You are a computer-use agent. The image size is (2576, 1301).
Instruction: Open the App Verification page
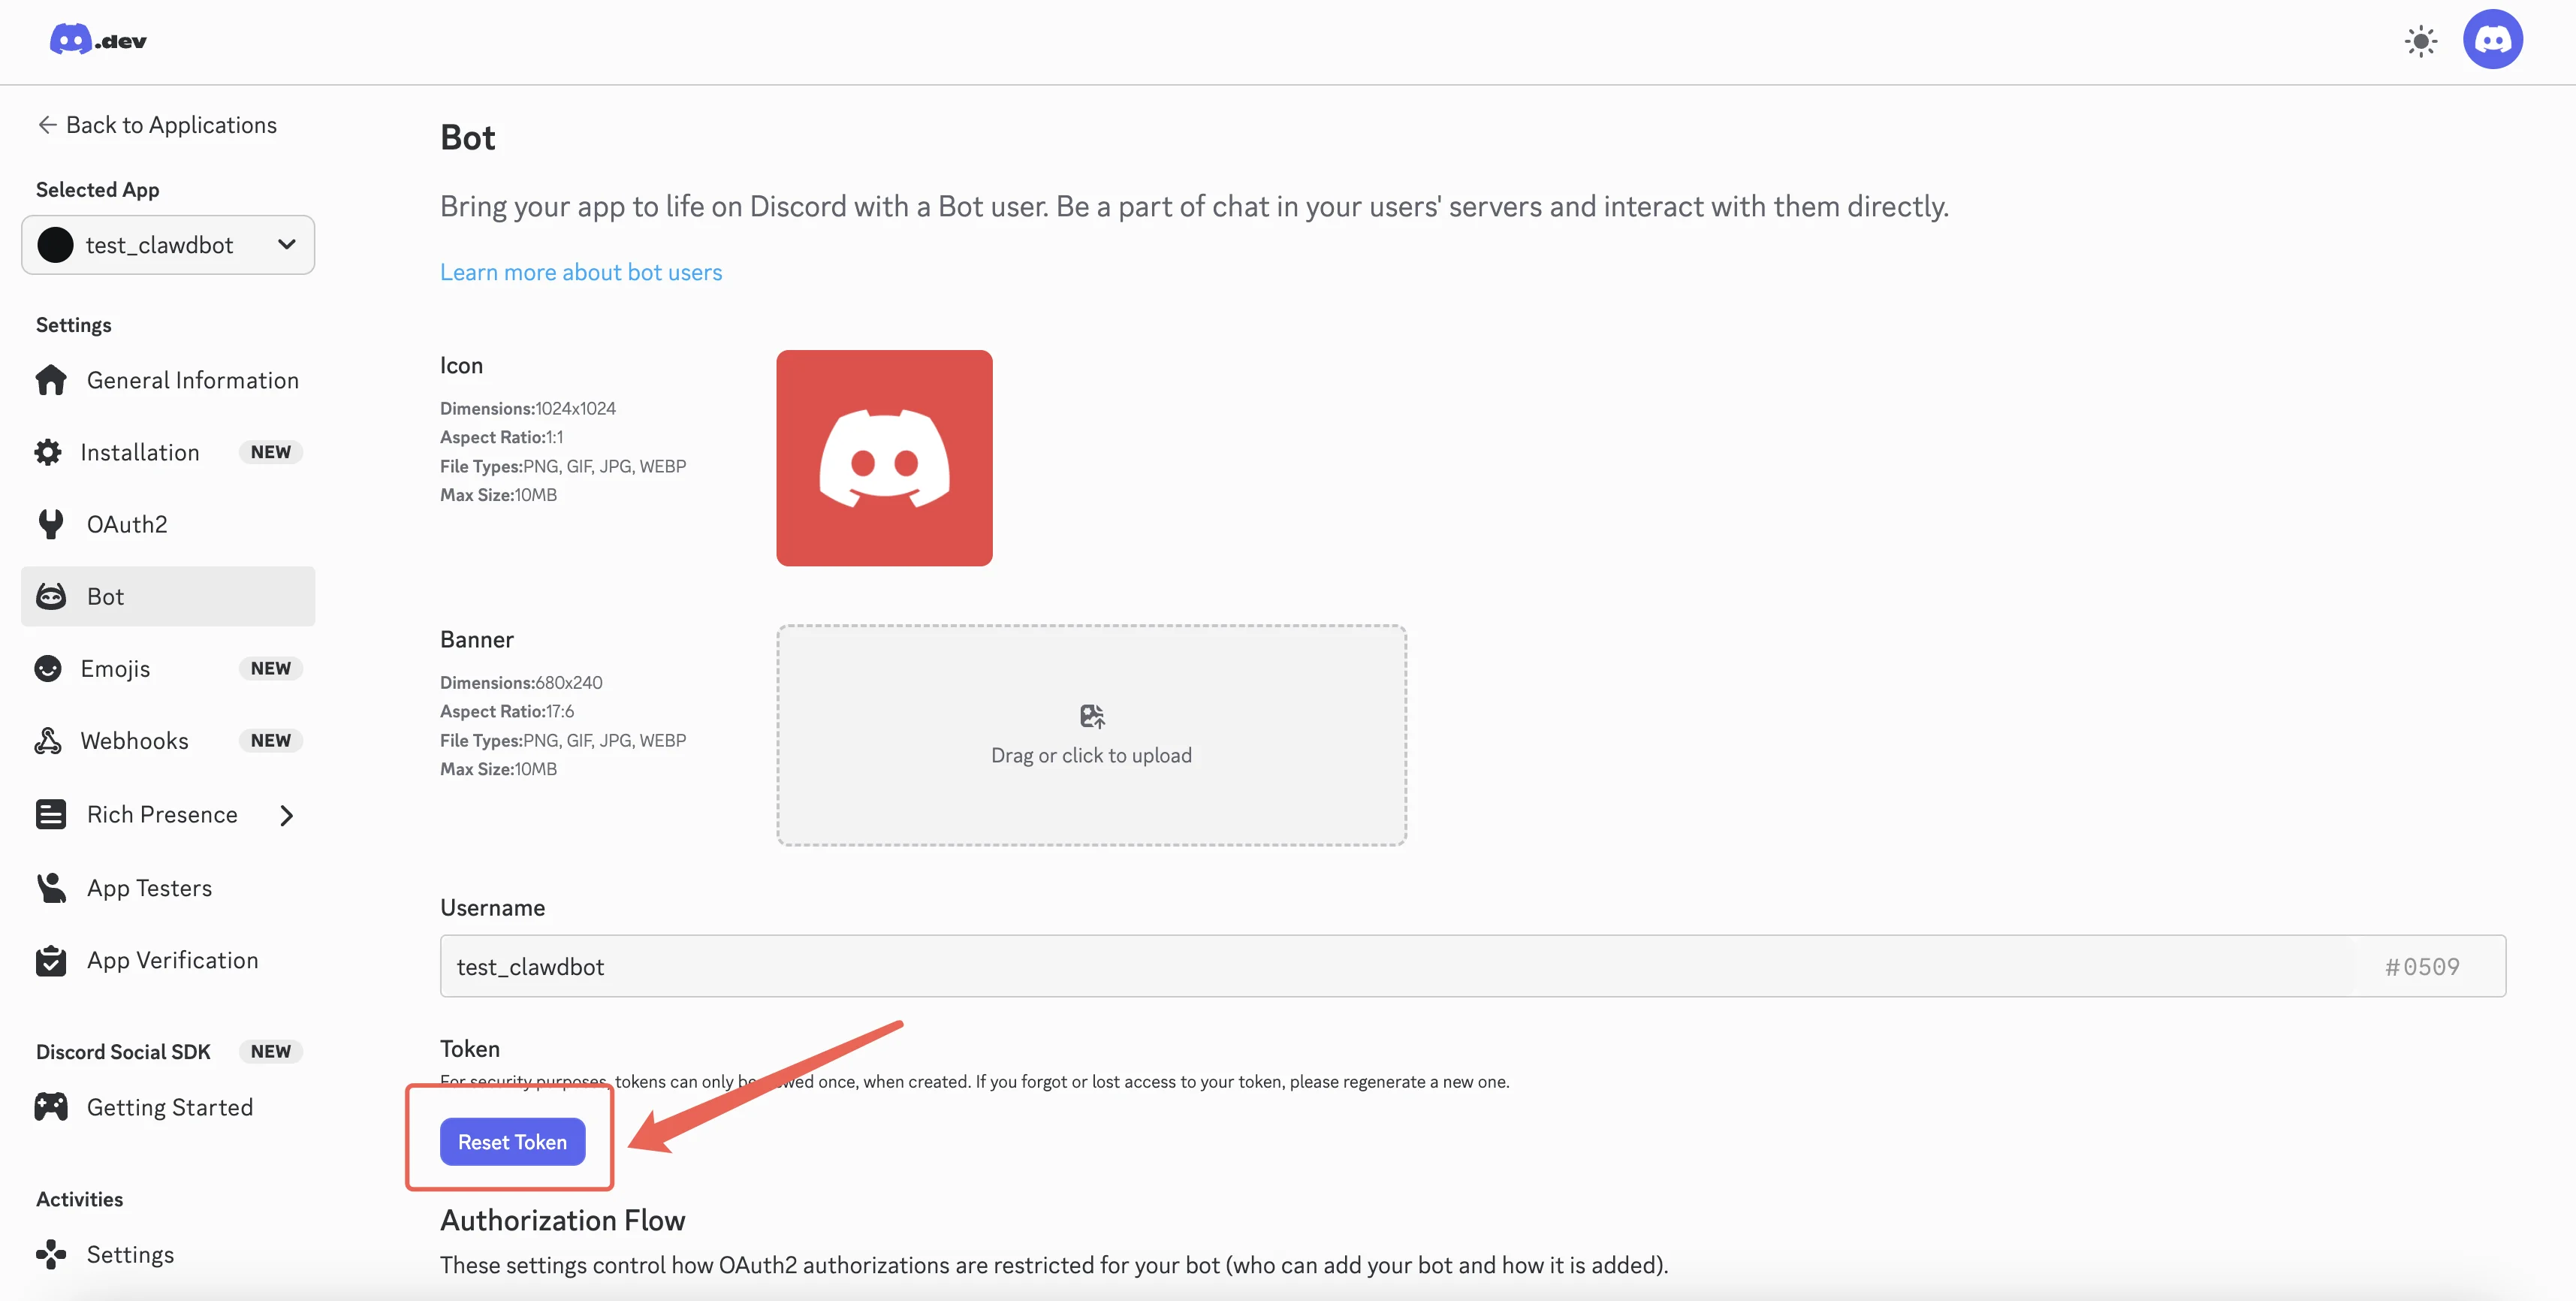[x=168, y=960]
